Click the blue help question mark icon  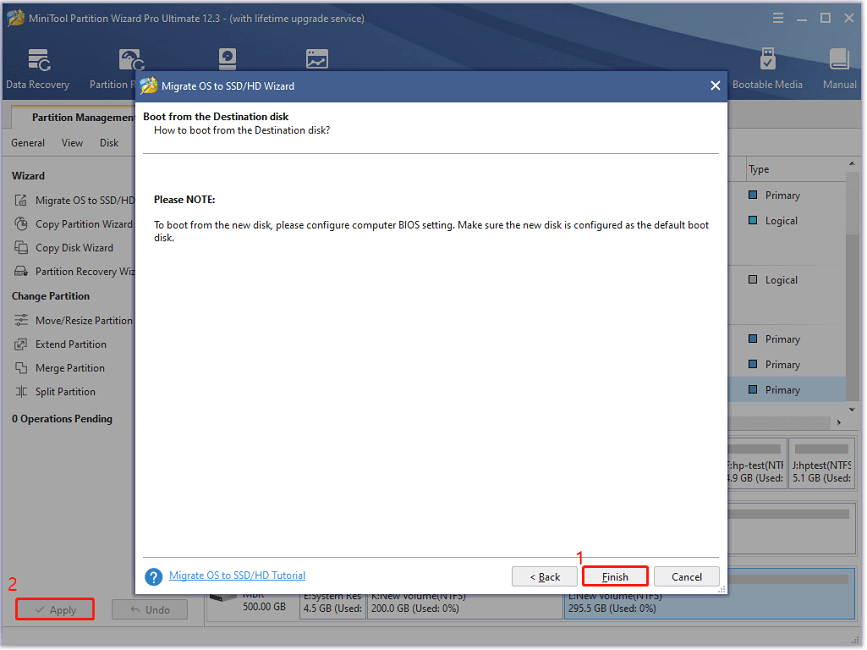pyautogui.click(x=153, y=577)
